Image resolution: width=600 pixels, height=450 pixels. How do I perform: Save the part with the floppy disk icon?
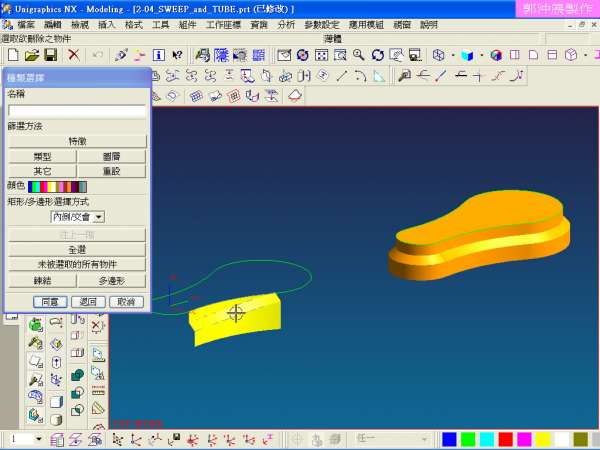(x=51, y=55)
